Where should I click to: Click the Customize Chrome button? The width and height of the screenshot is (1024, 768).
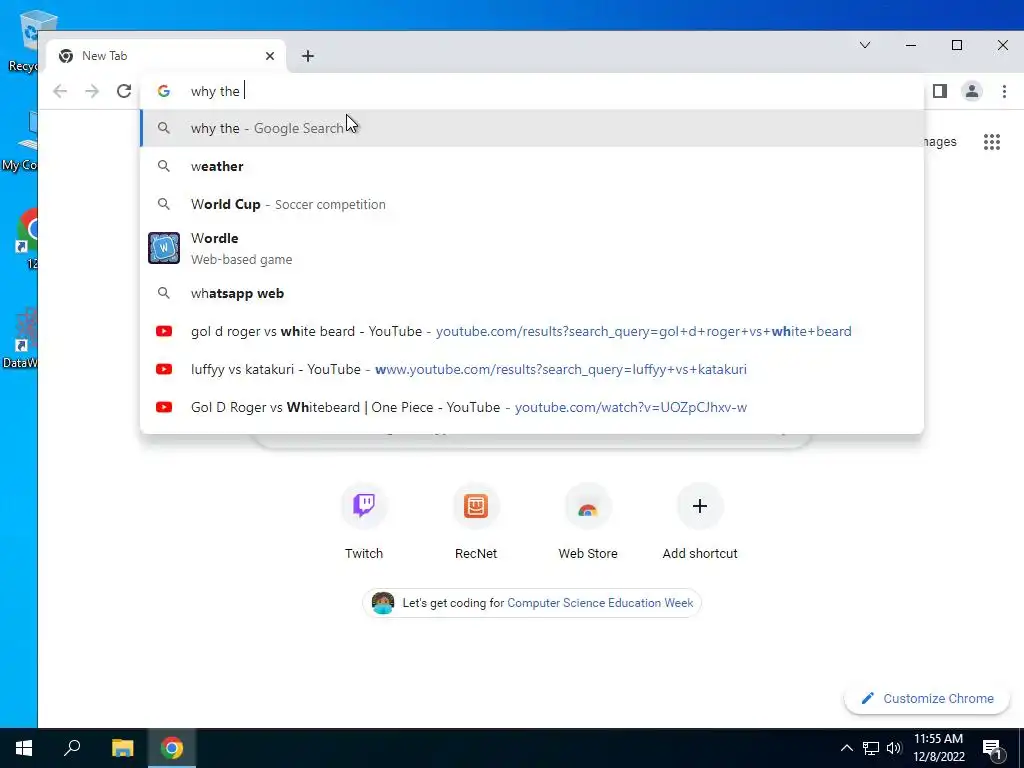click(x=927, y=698)
